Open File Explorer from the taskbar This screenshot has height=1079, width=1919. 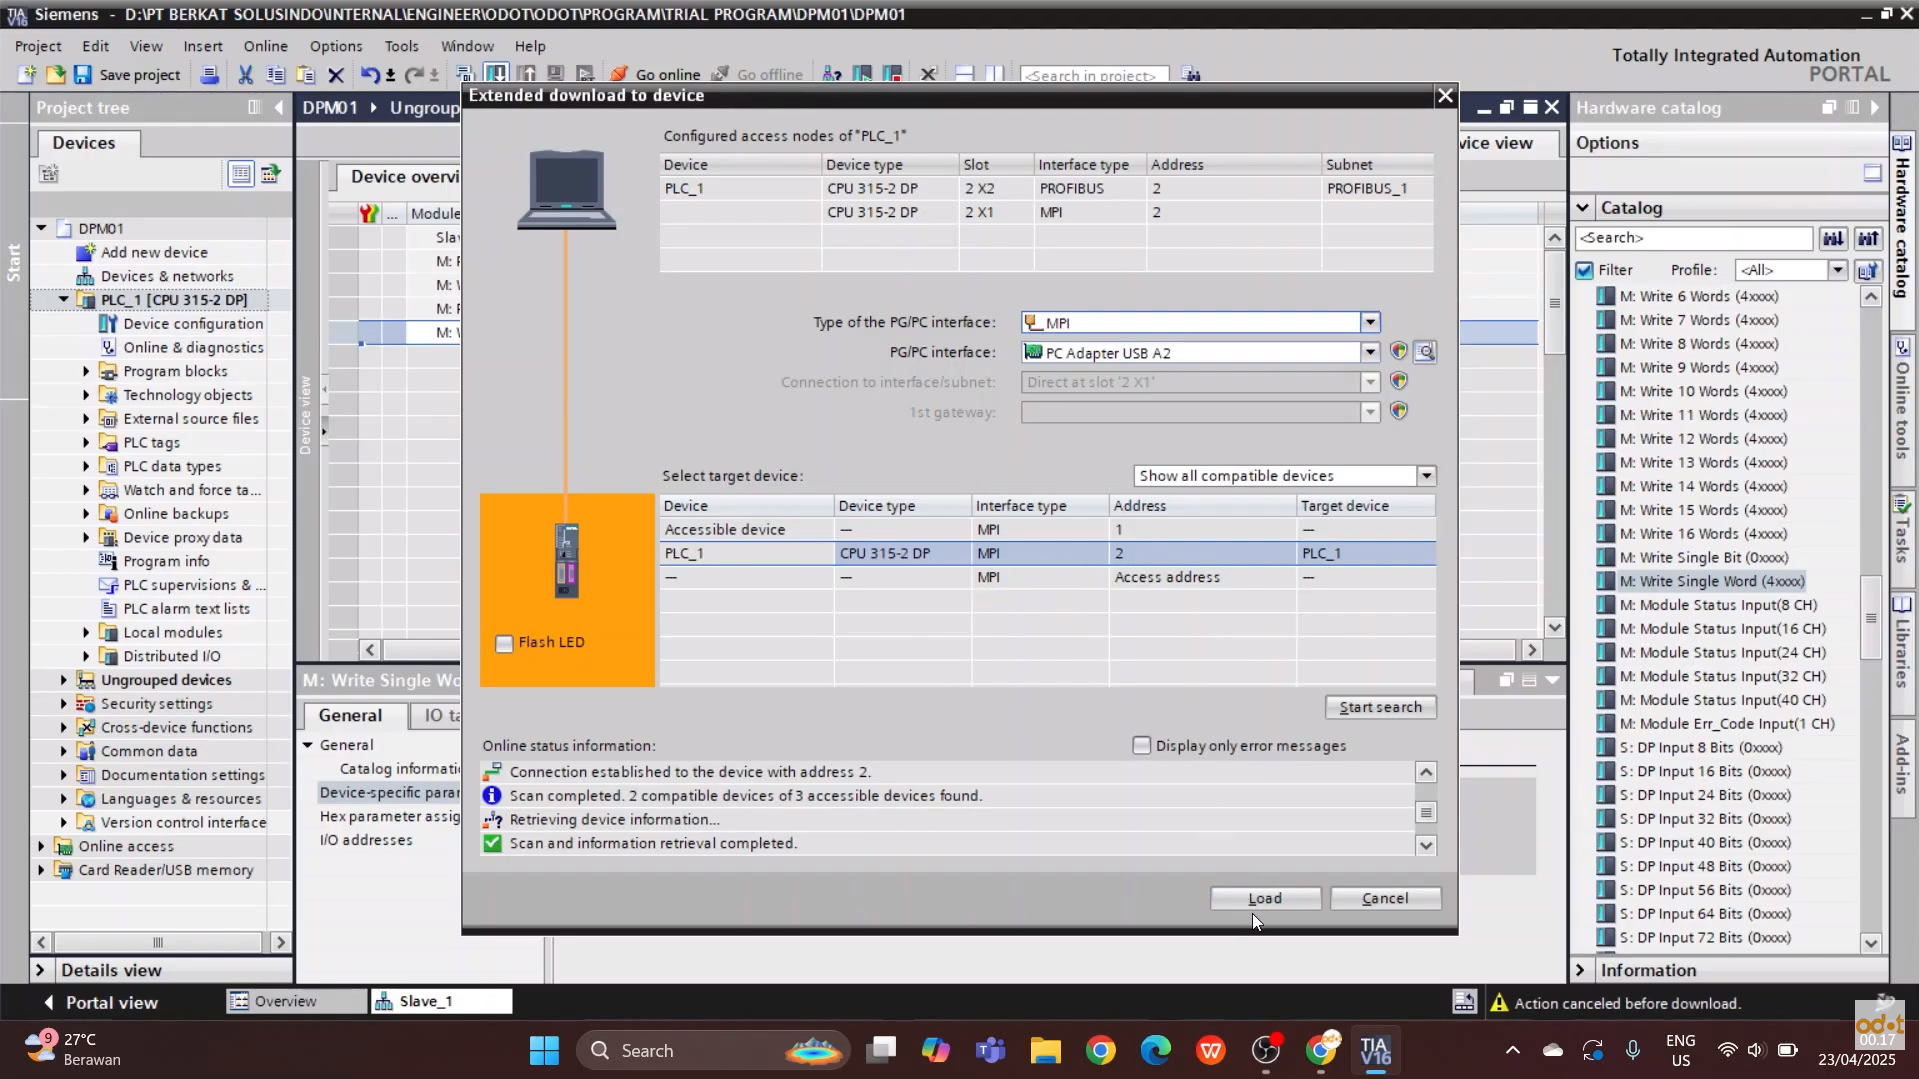pos(1045,1050)
